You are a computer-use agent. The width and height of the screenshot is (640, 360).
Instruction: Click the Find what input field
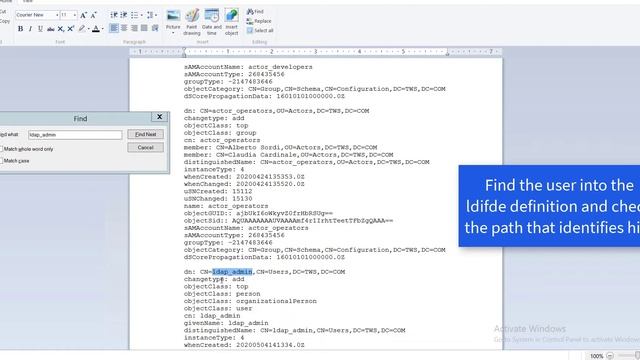tap(75, 135)
